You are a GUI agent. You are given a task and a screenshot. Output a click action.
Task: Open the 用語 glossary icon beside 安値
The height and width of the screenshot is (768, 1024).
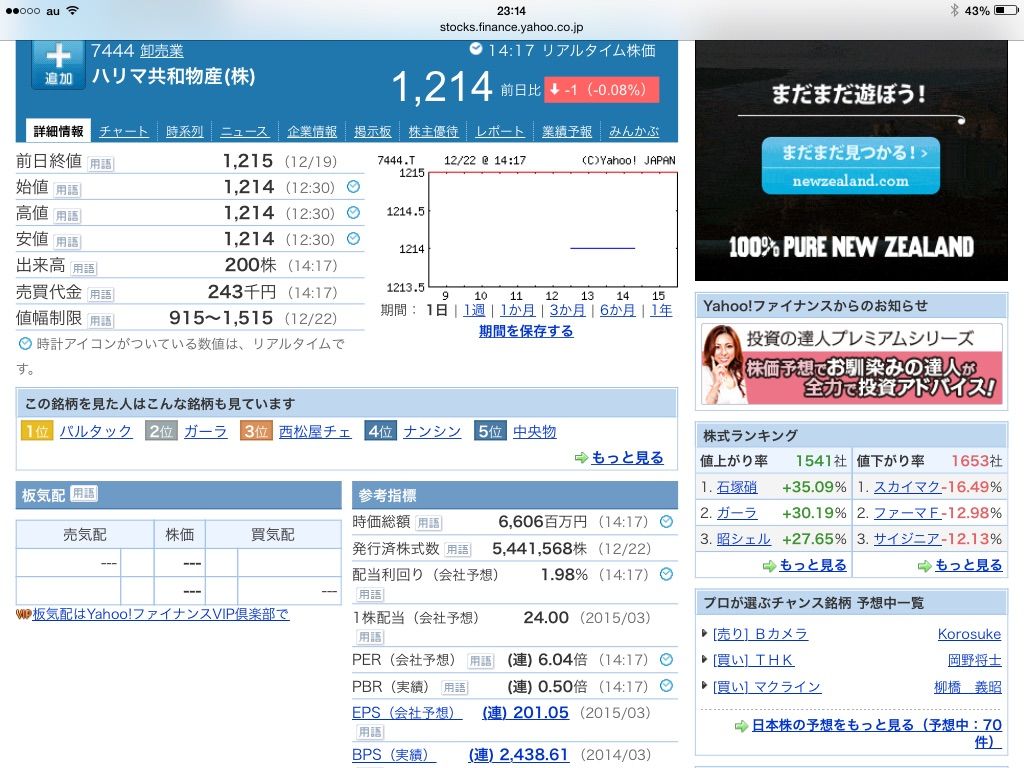click(67, 242)
